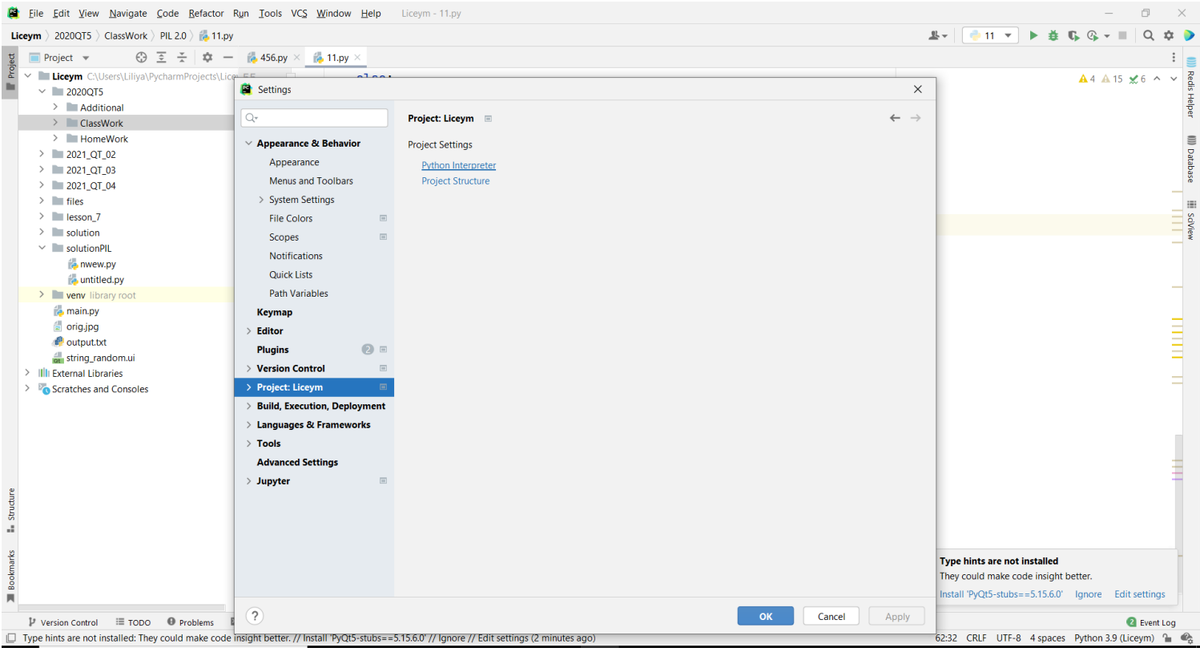Expand the Editor settings group
1200x648 pixels.
pyautogui.click(x=249, y=330)
